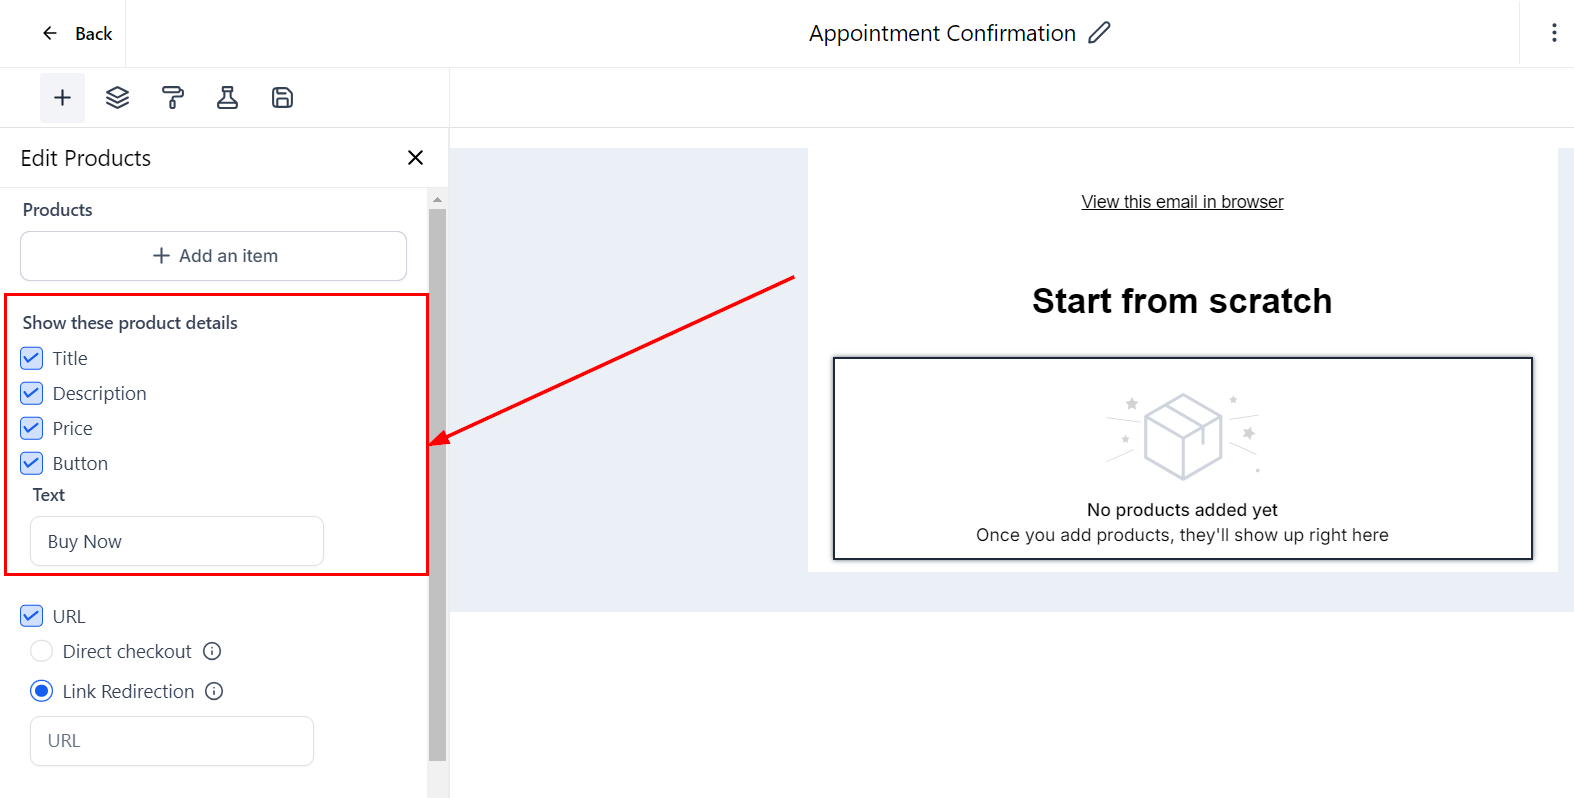
Task: Edit template name with pencil icon
Action: 1099,33
